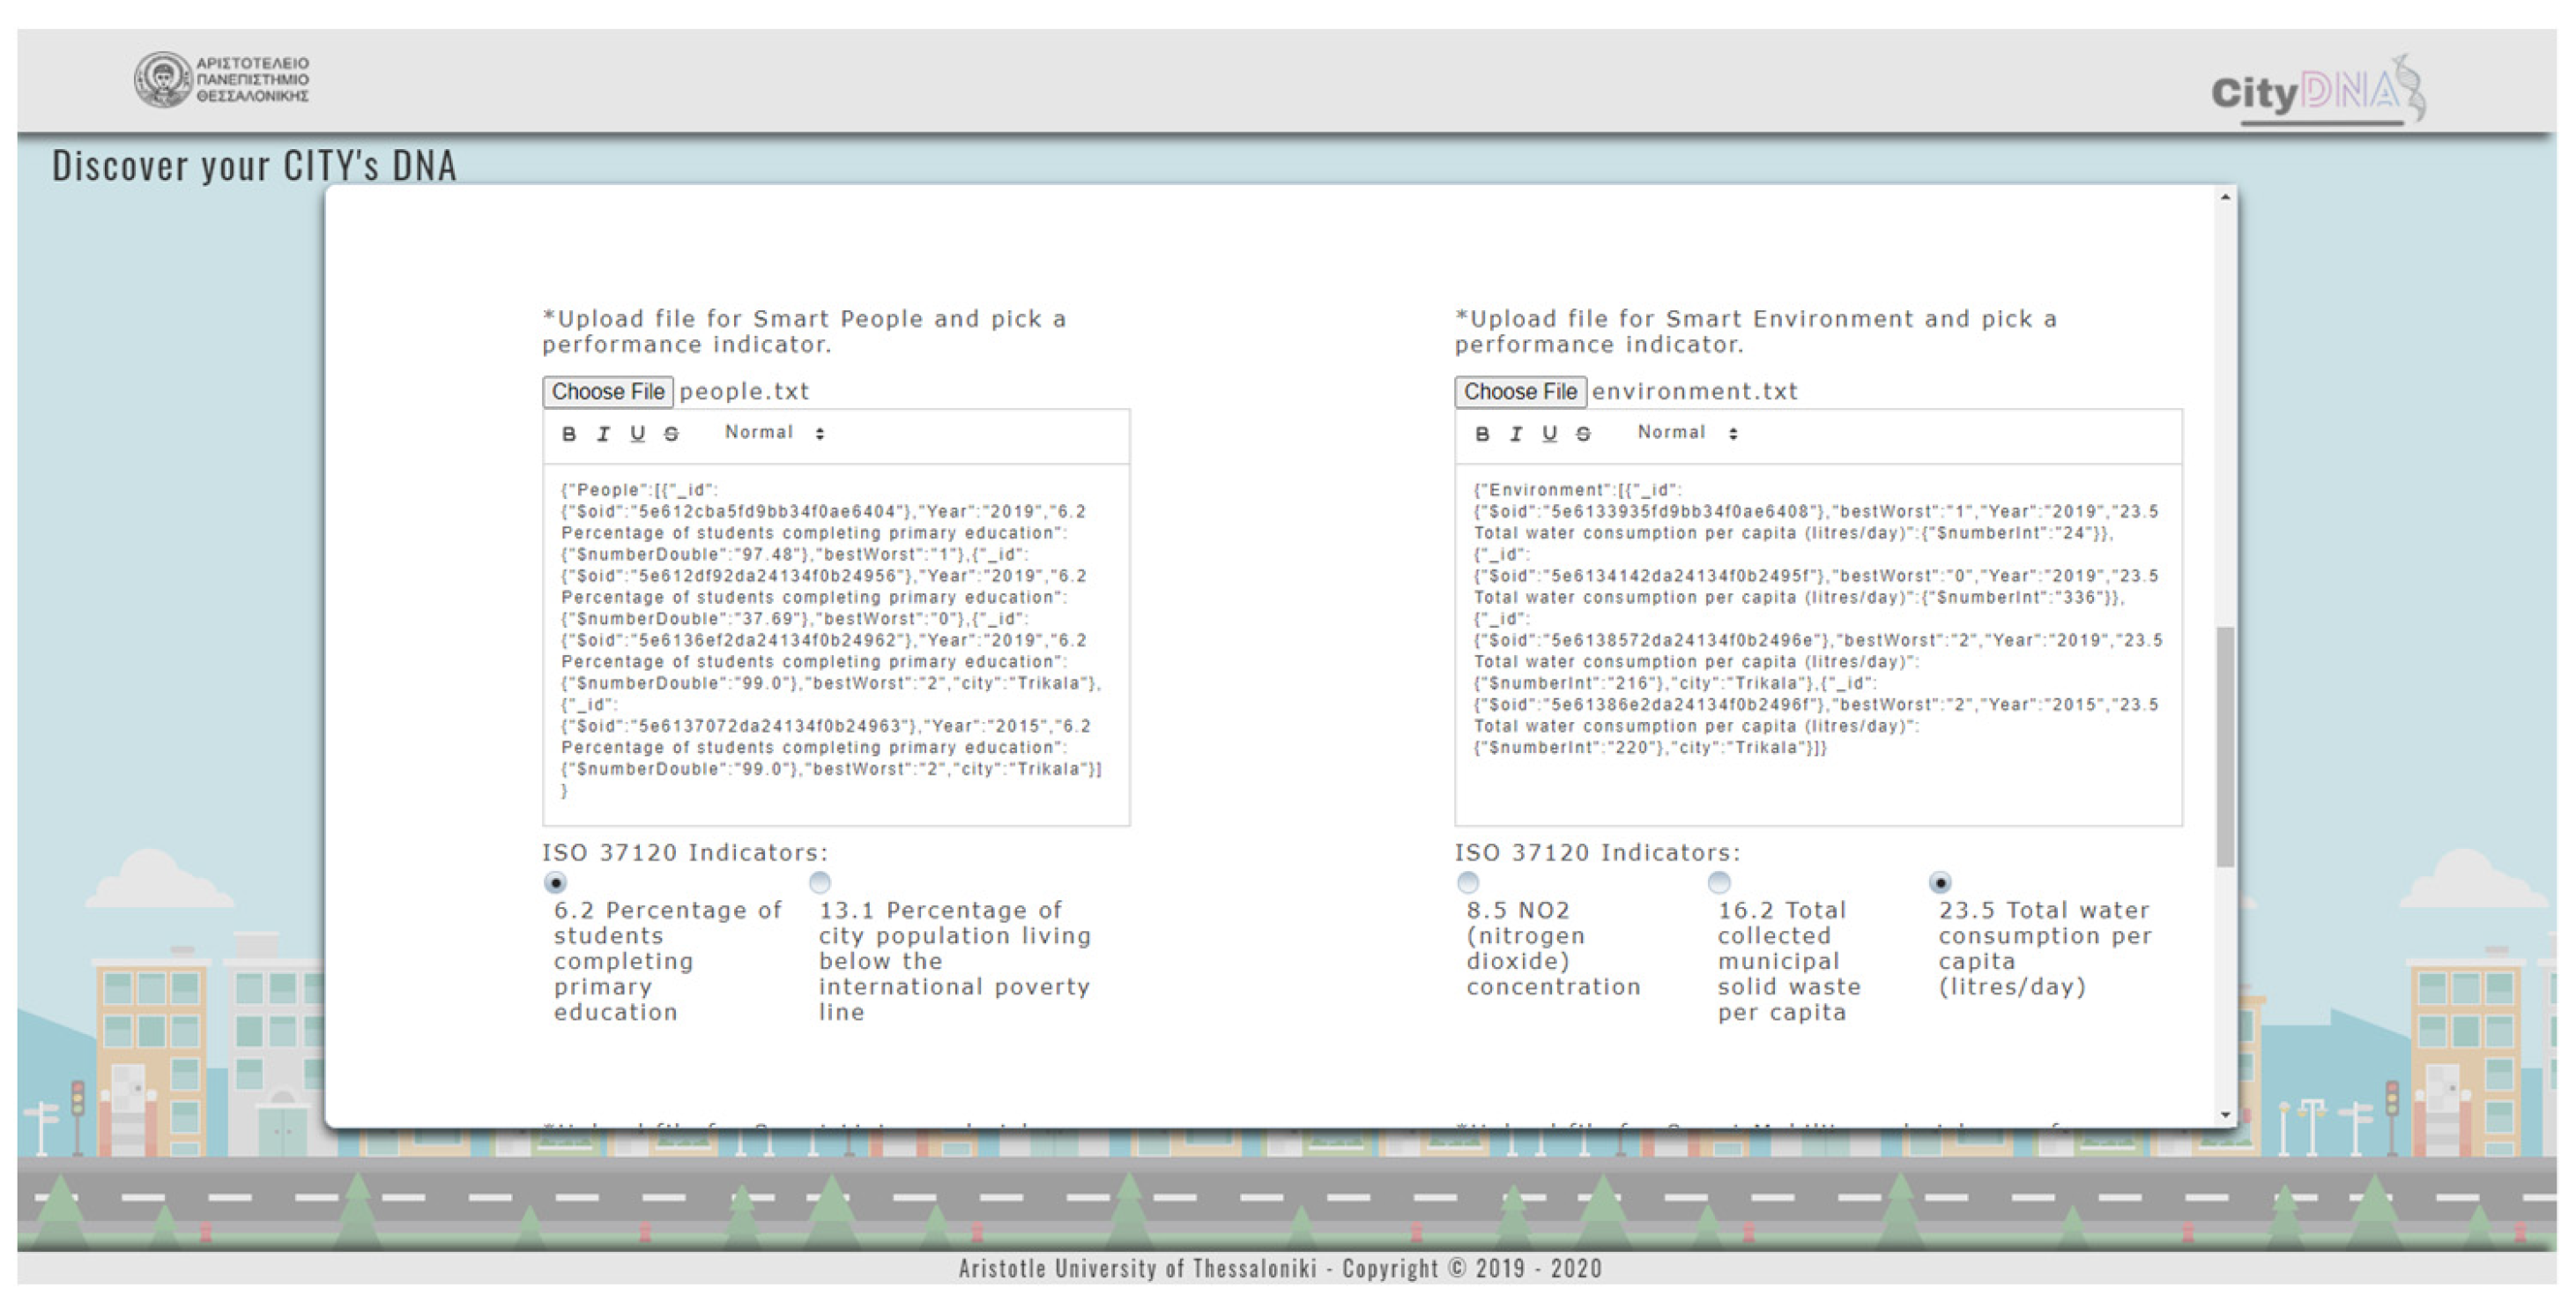Toggle italic in Smart Environment editor
Screen dimensions: 2576x1310
(x=1516, y=434)
